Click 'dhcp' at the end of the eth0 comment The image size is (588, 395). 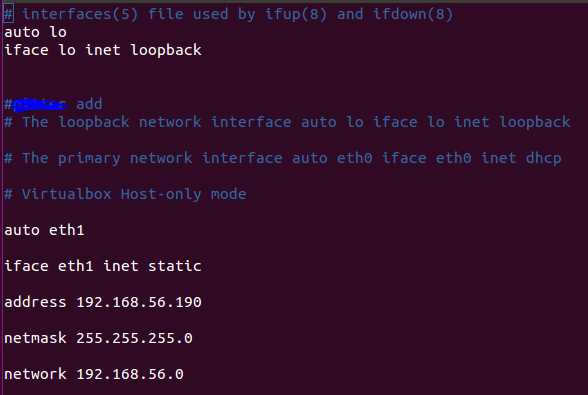click(x=543, y=158)
